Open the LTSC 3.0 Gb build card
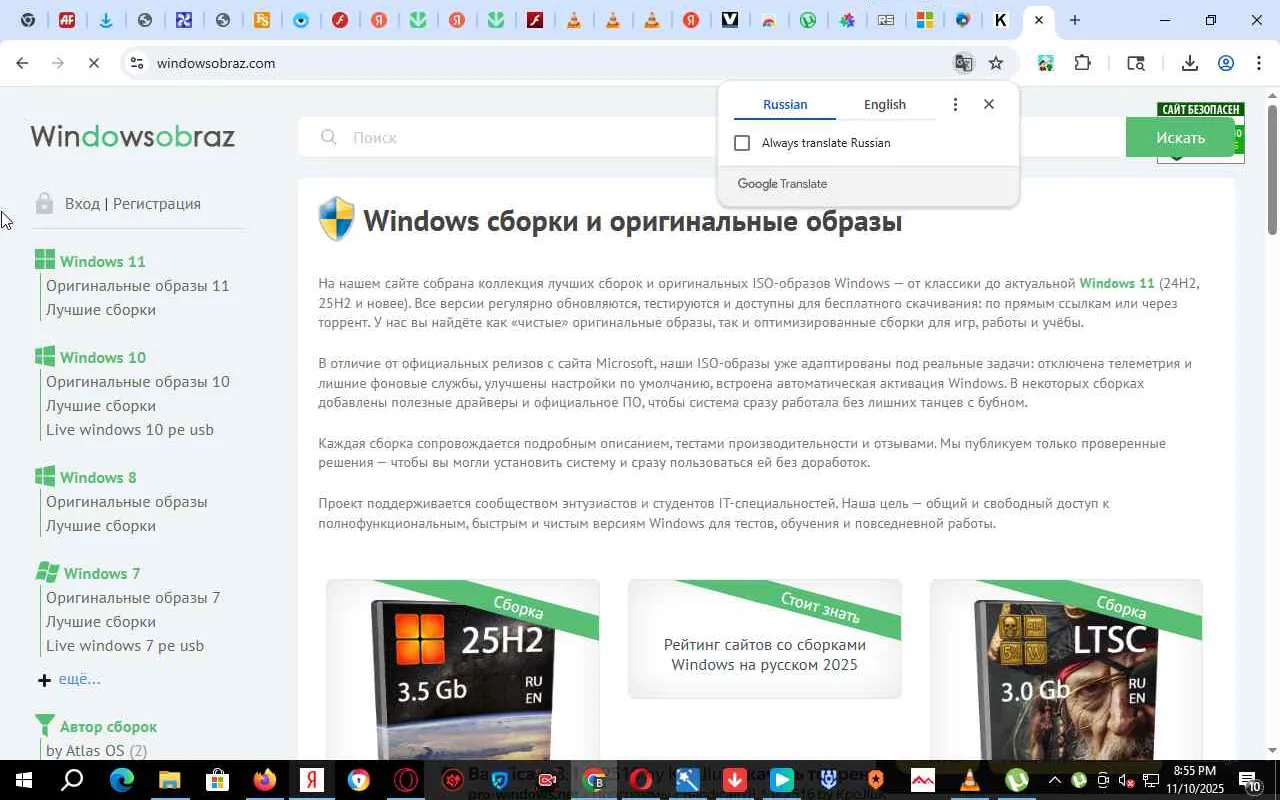The height and width of the screenshot is (800, 1280). [x=1066, y=670]
